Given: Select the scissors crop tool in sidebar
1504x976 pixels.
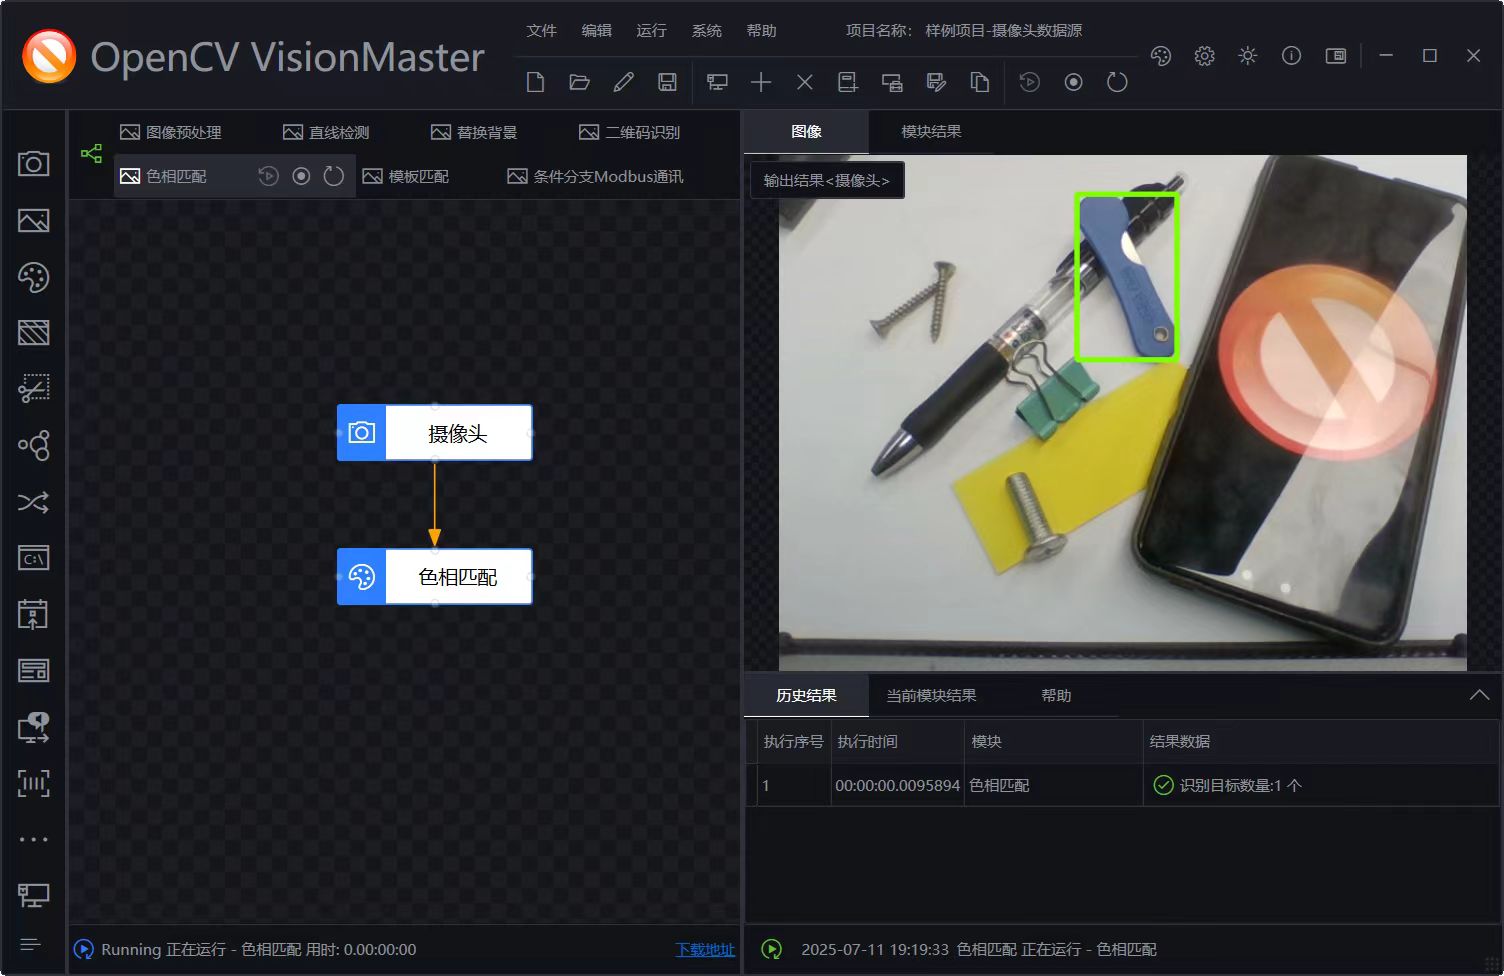Looking at the screenshot, I should (33, 388).
